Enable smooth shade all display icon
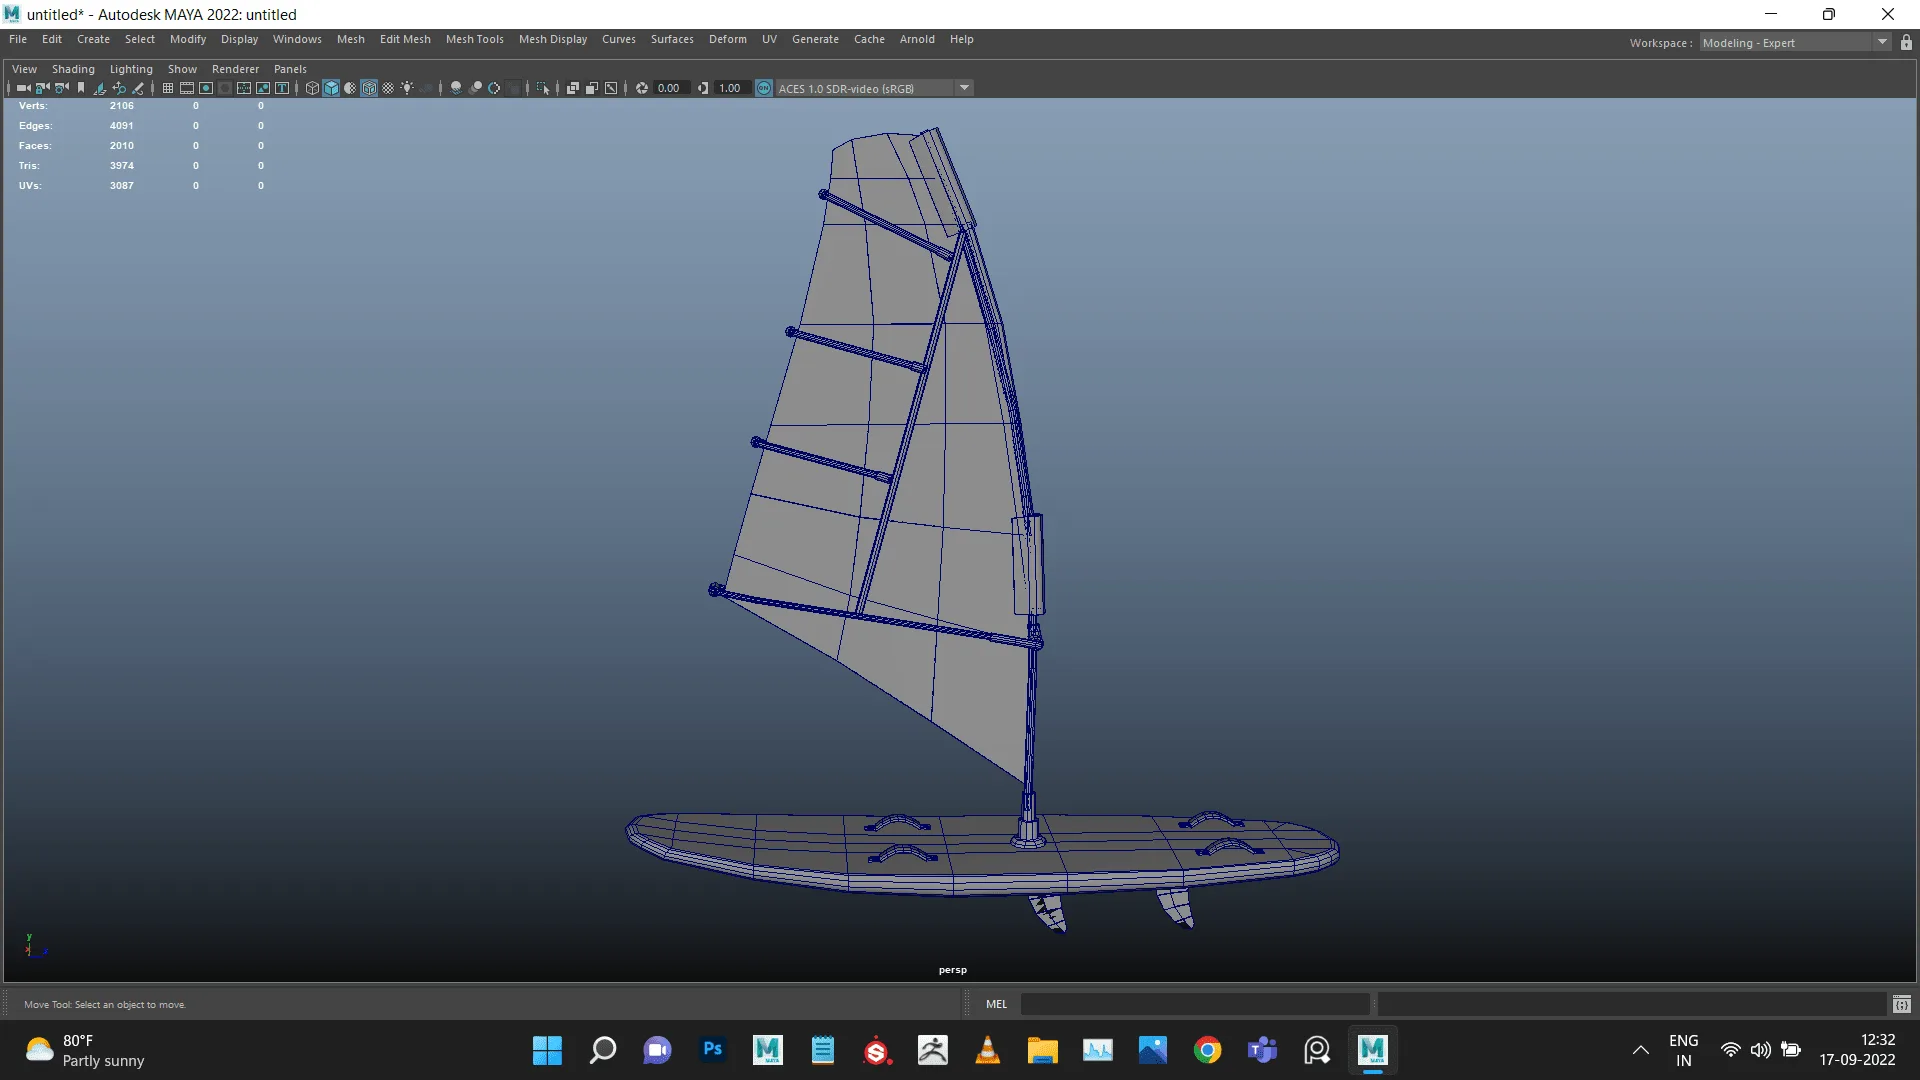Image resolution: width=1920 pixels, height=1080 pixels. (x=331, y=88)
